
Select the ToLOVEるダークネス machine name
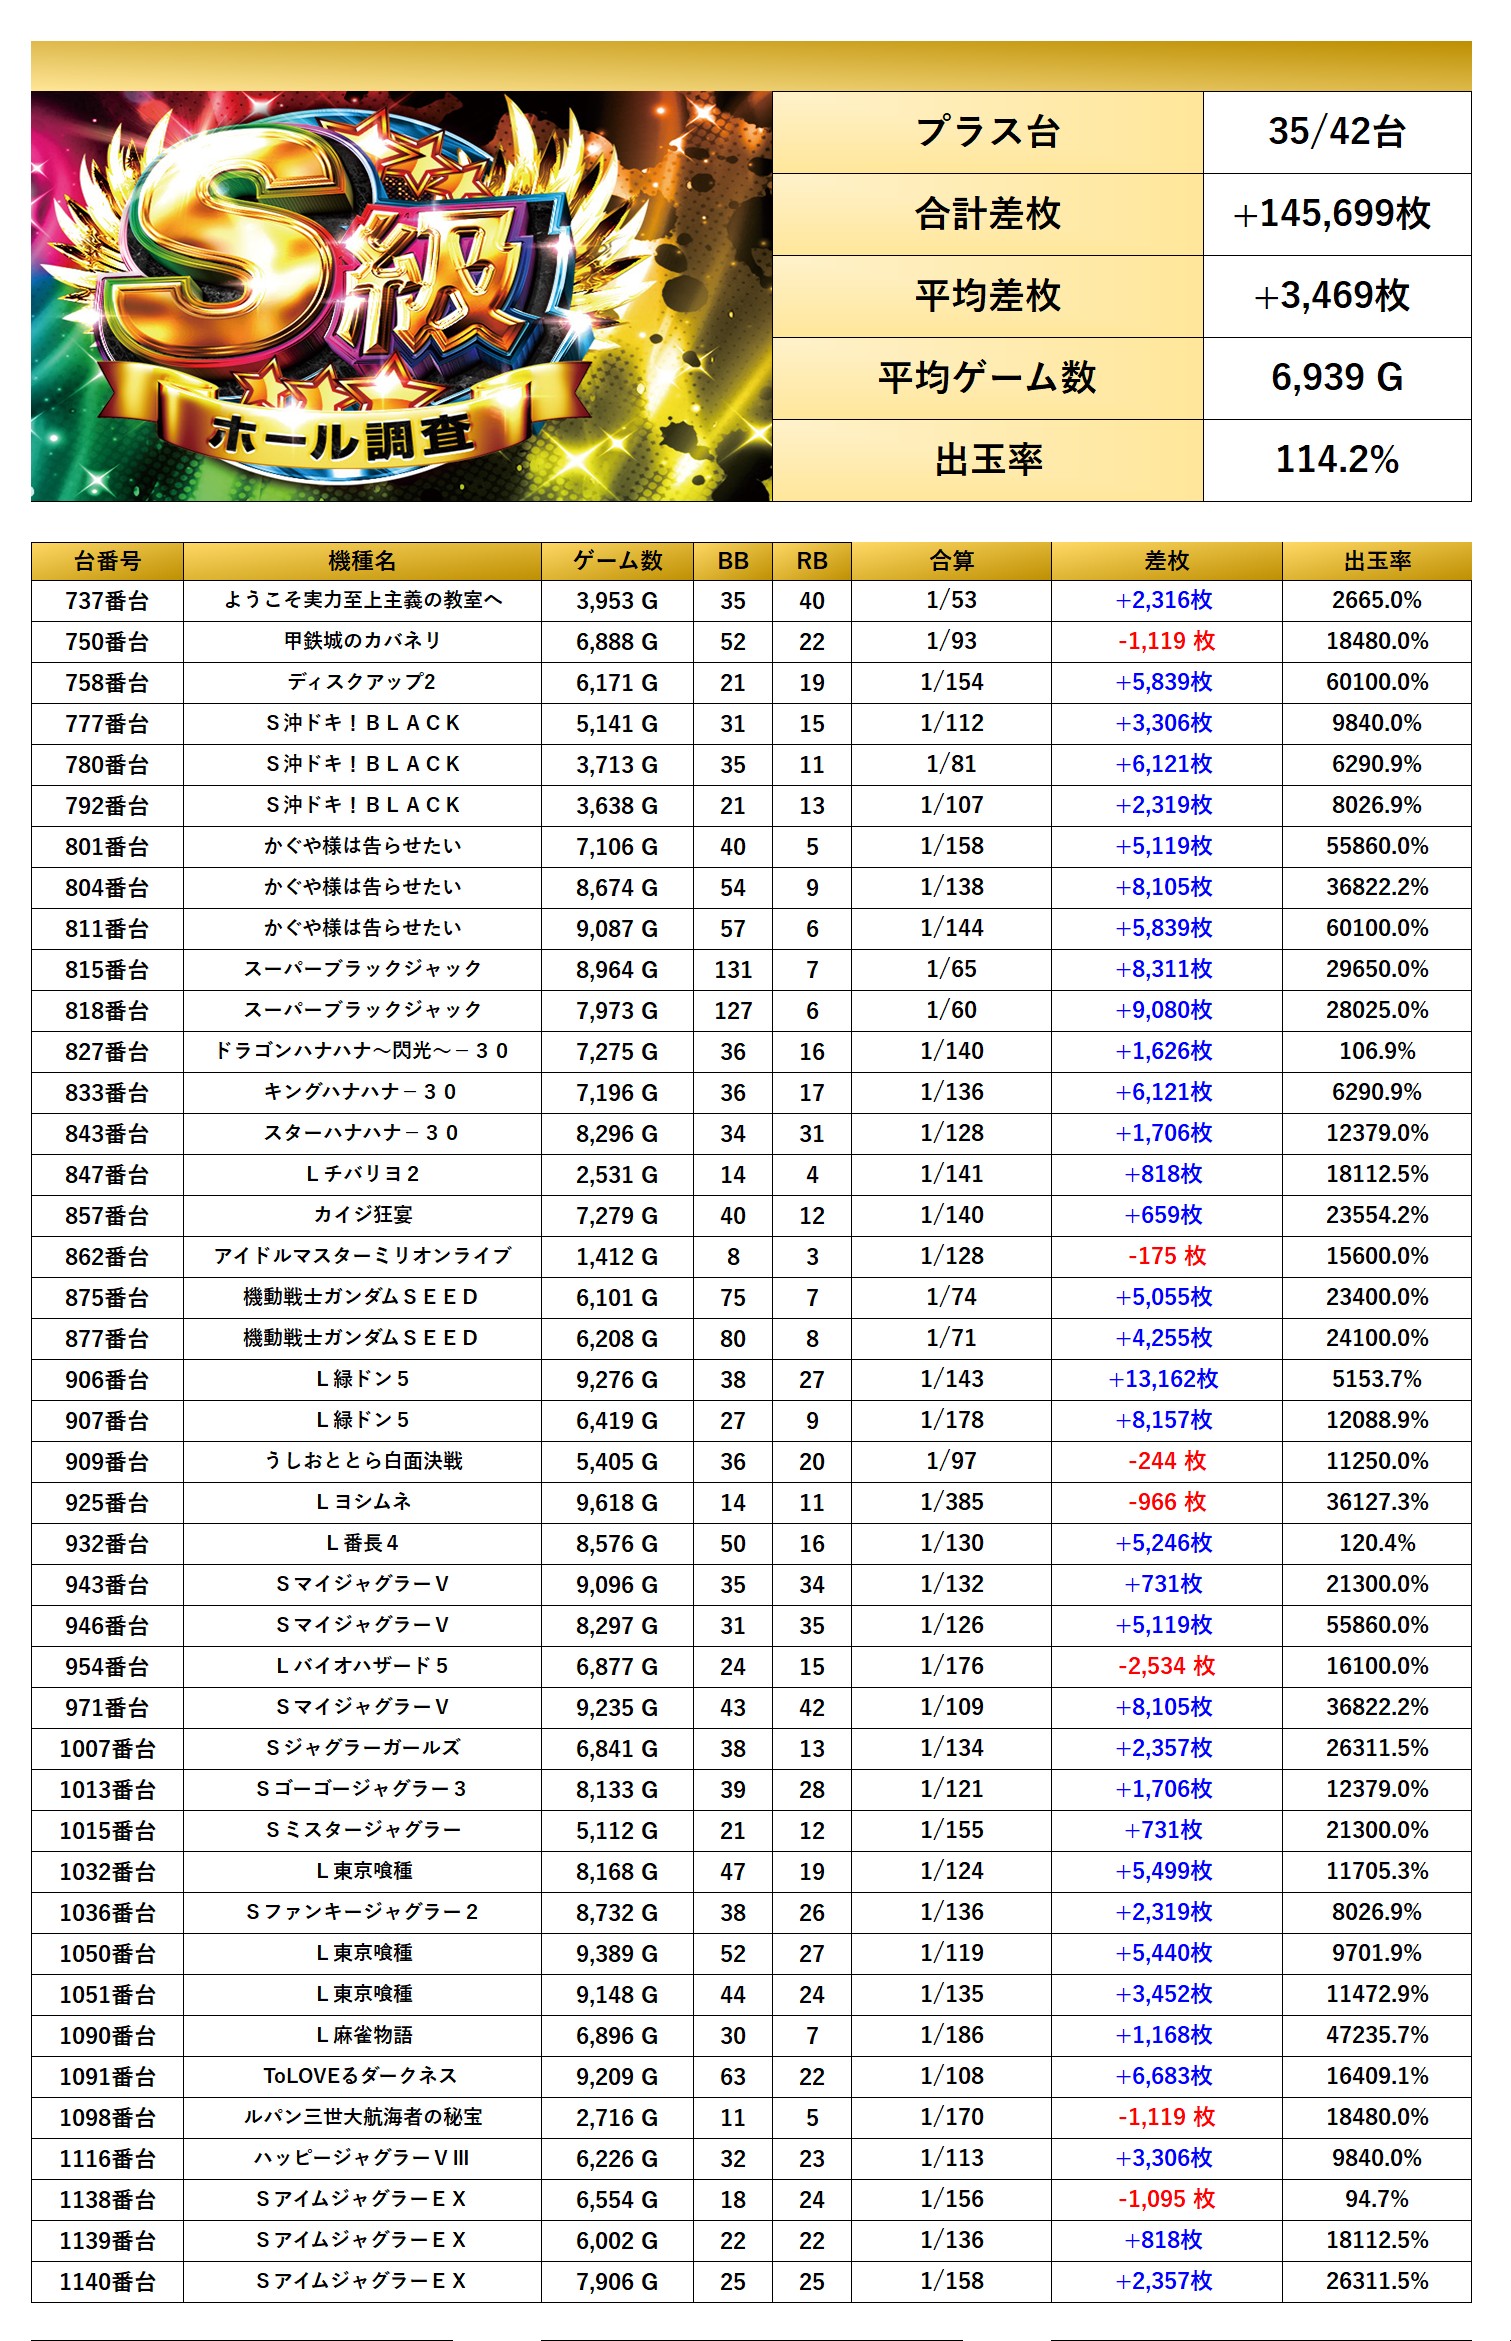point(360,2076)
